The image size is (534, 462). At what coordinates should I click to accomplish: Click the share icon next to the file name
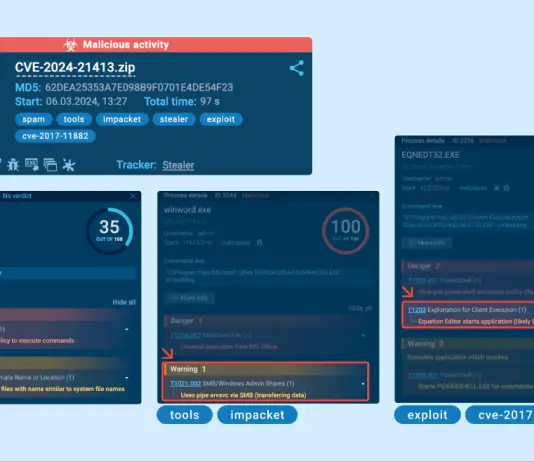pos(297,68)
